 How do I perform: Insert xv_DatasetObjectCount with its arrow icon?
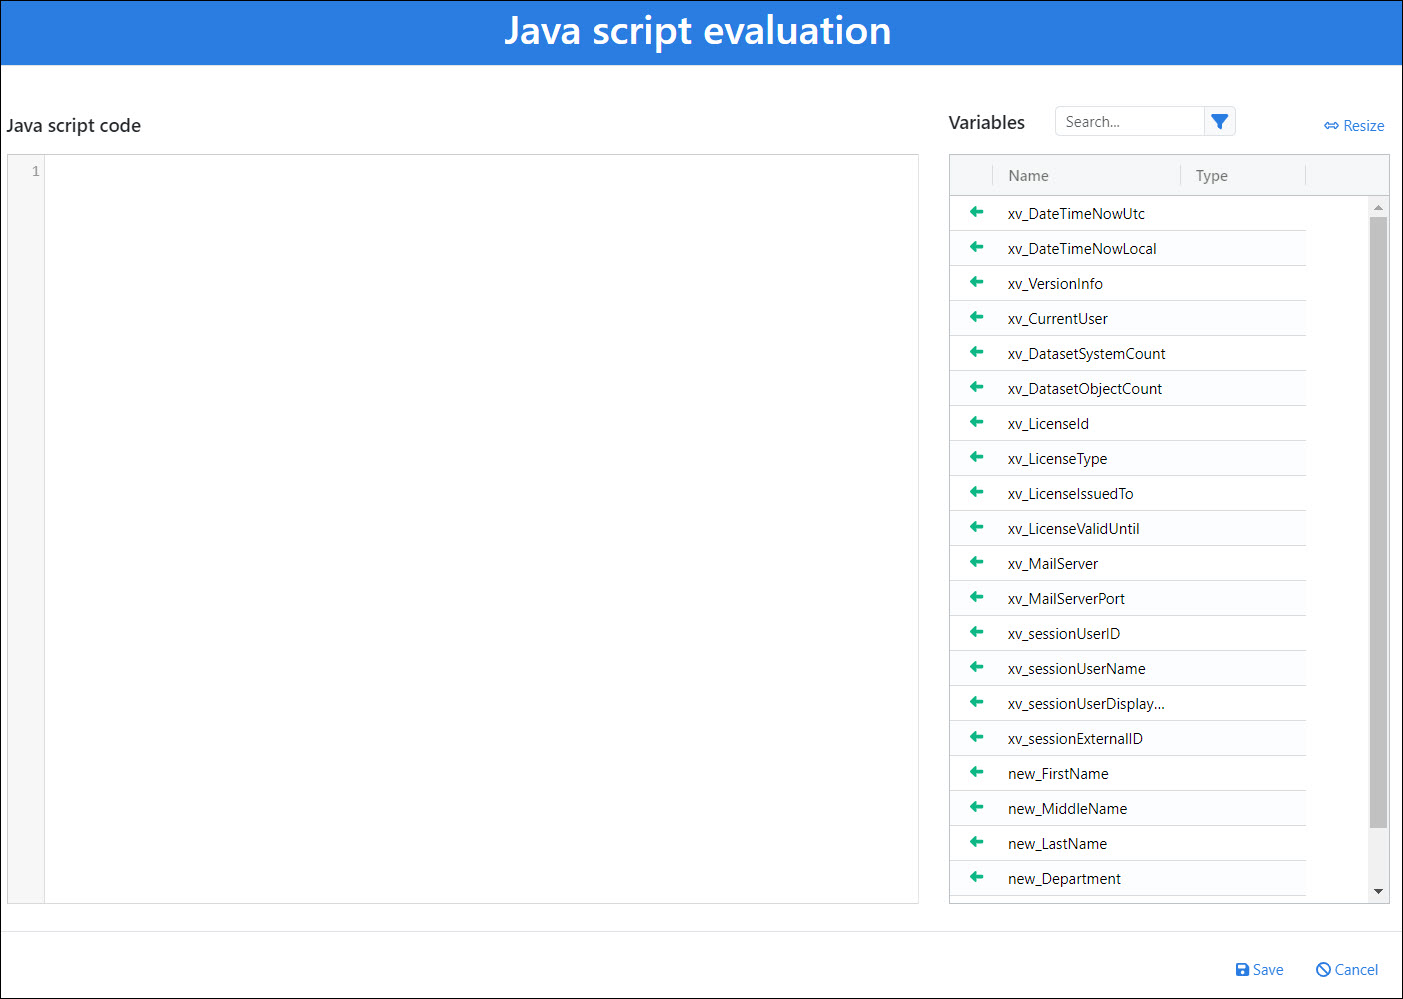[x=976, y=387]
